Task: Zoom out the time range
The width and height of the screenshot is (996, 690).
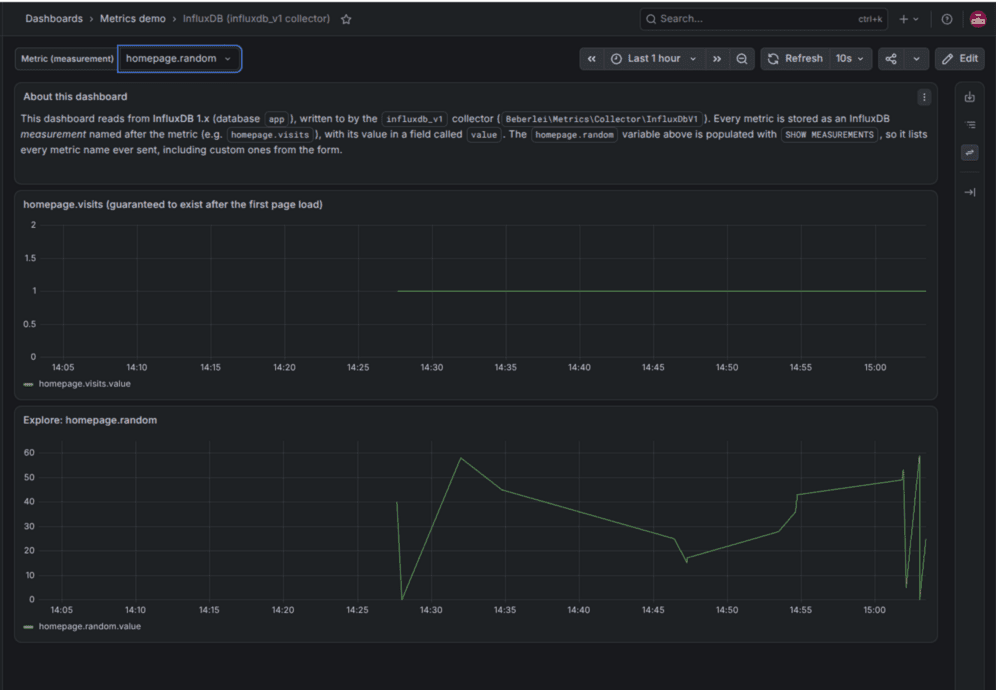Action: (741, 58)
